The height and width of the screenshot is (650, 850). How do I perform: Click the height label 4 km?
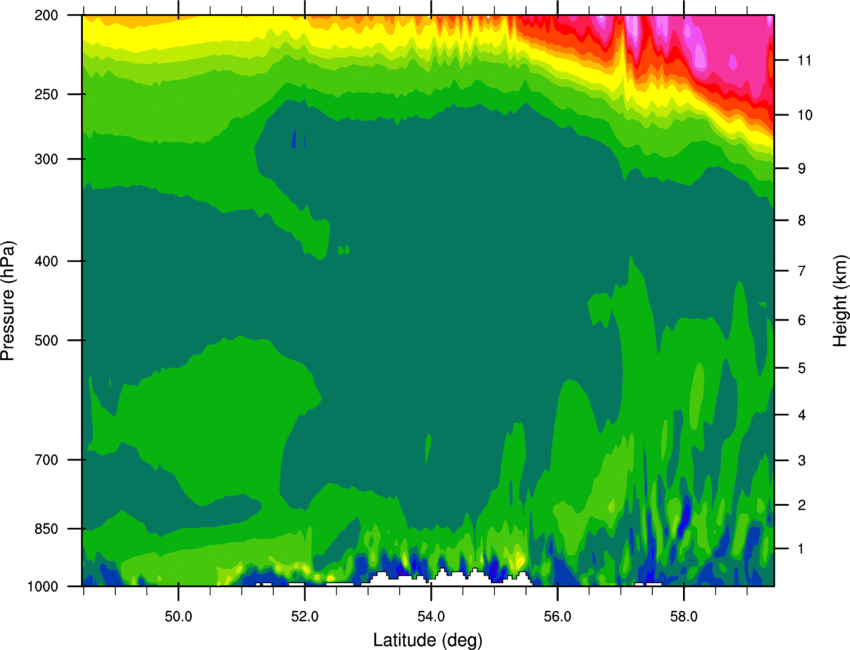(802, 415)
